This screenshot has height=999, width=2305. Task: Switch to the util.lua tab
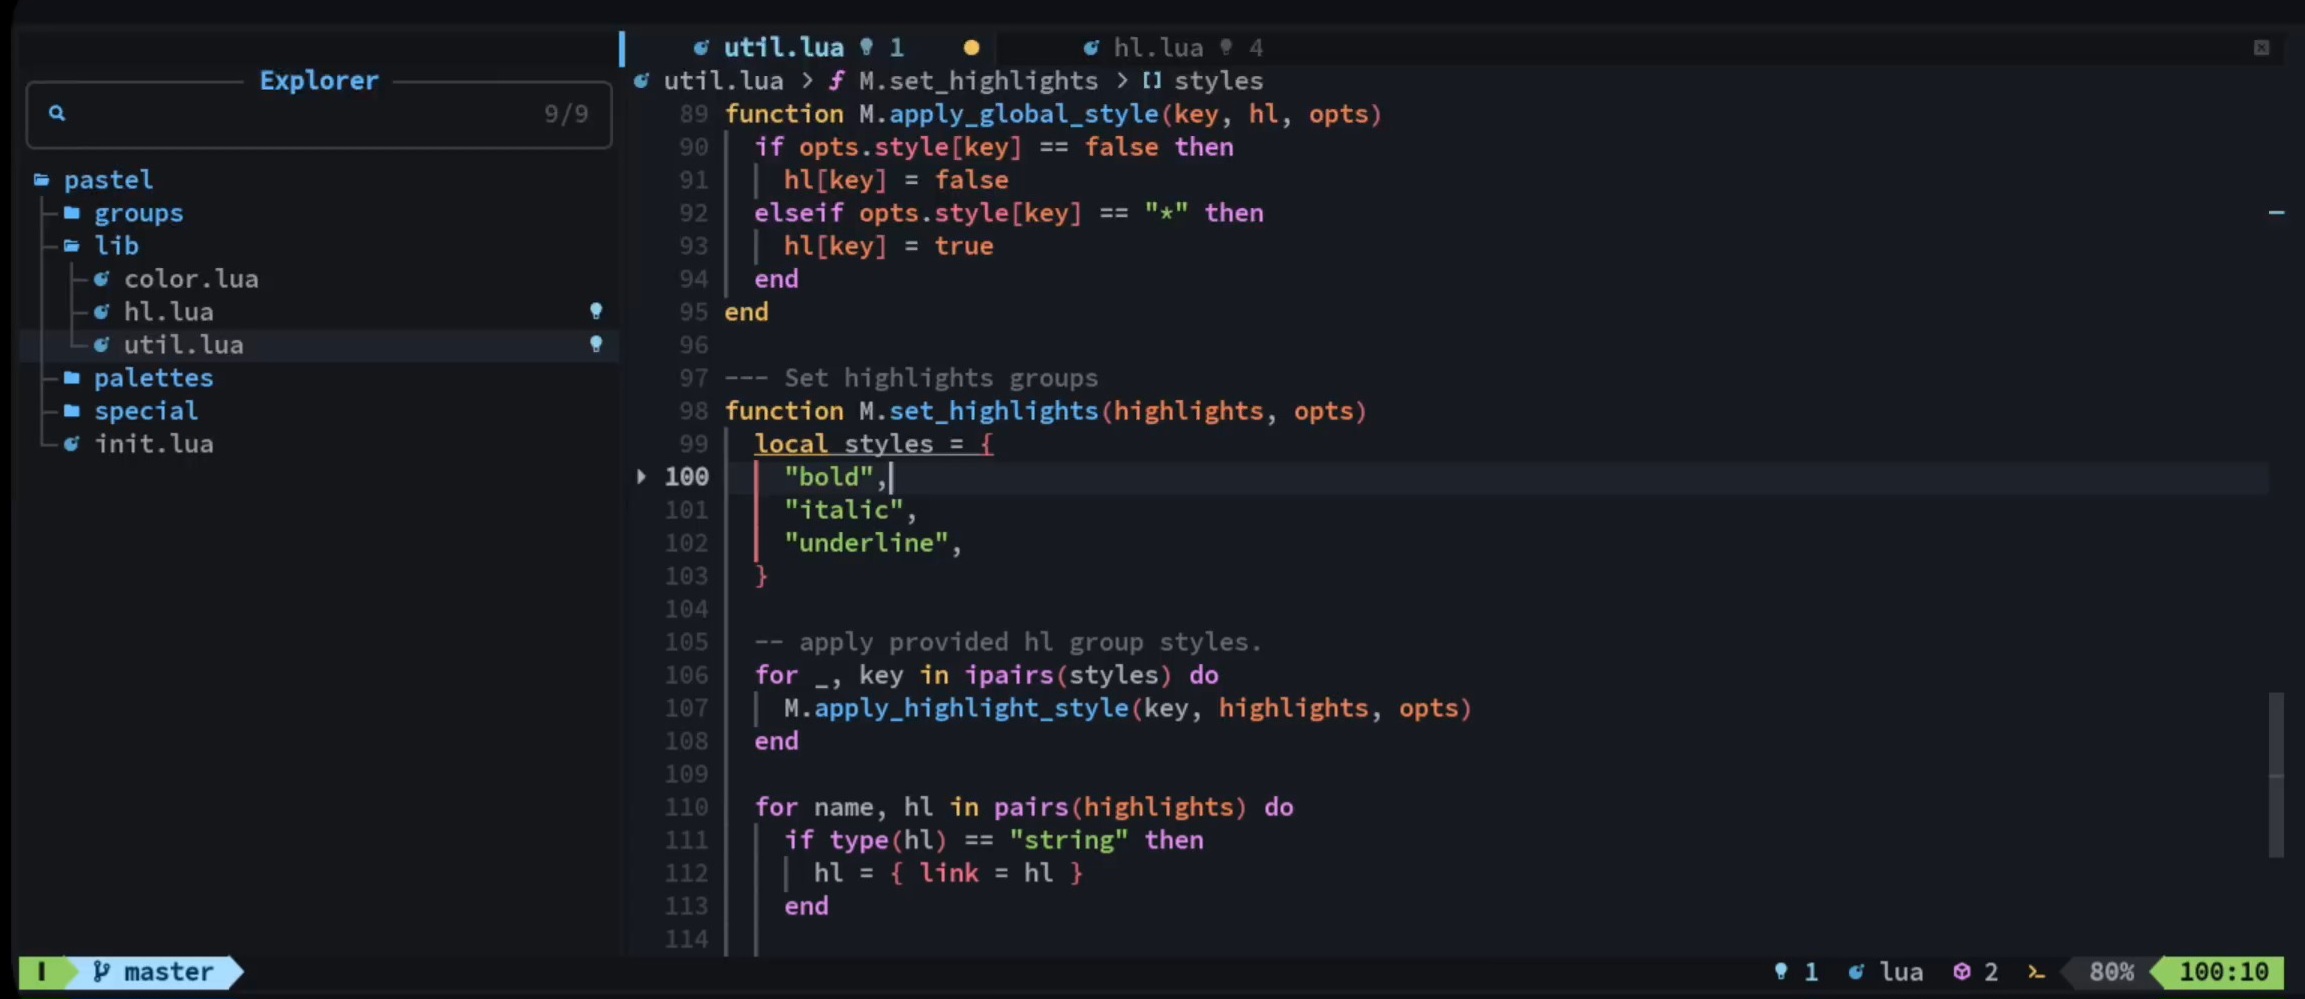pos(783,47)
